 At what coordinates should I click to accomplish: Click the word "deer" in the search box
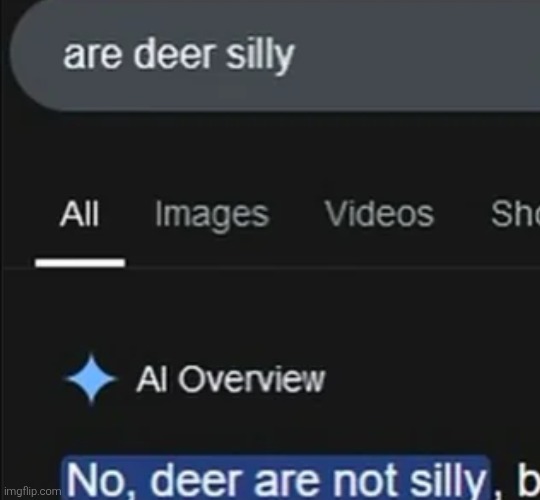(x=175, y=55)
